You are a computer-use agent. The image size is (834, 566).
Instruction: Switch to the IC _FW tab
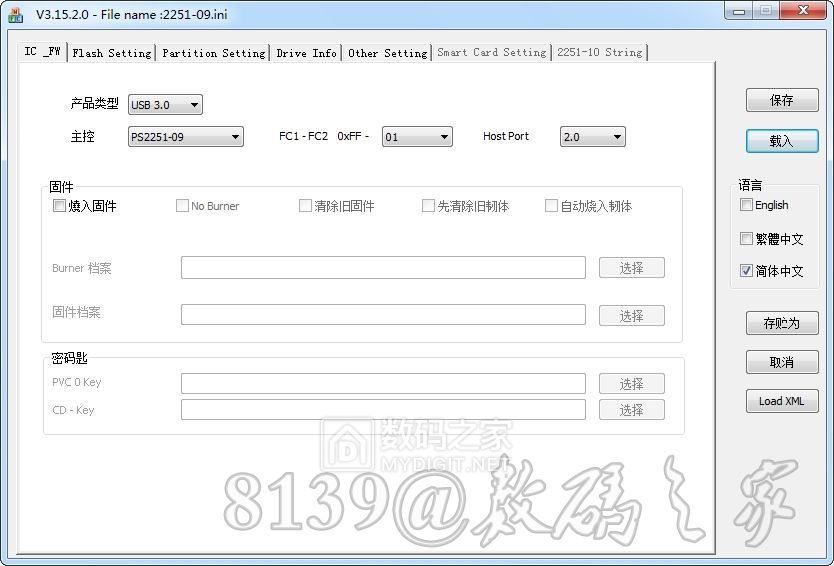pyautogui.click(x=43, y=52)
